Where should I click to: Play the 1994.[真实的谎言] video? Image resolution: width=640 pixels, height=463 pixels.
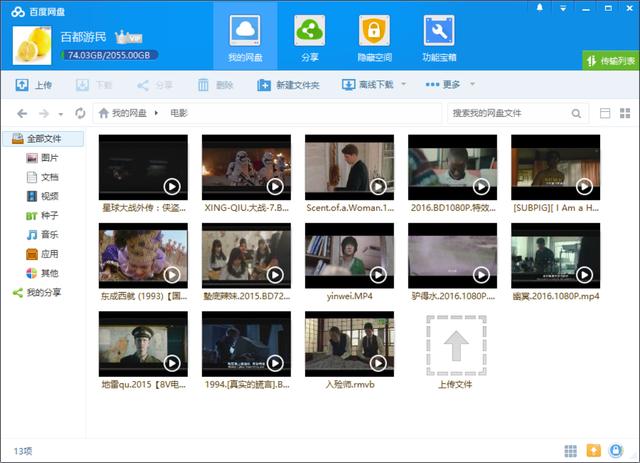pyautogui.click(x=275, y=363)
